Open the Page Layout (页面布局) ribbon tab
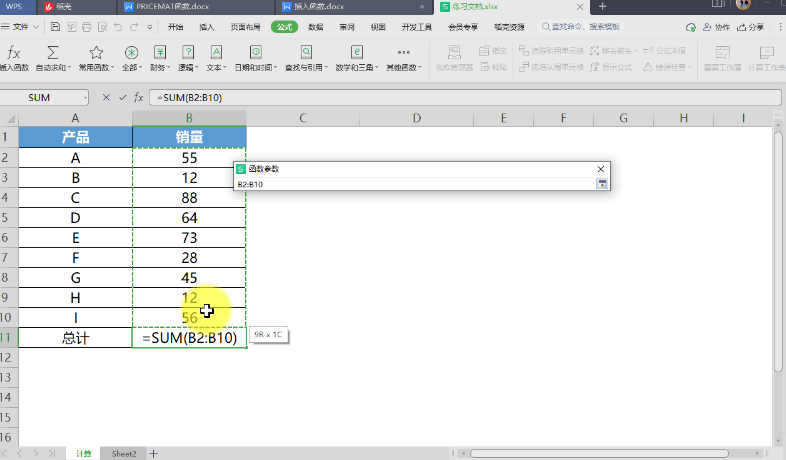This screenshot has width=786, height=460. pos(246,27)
